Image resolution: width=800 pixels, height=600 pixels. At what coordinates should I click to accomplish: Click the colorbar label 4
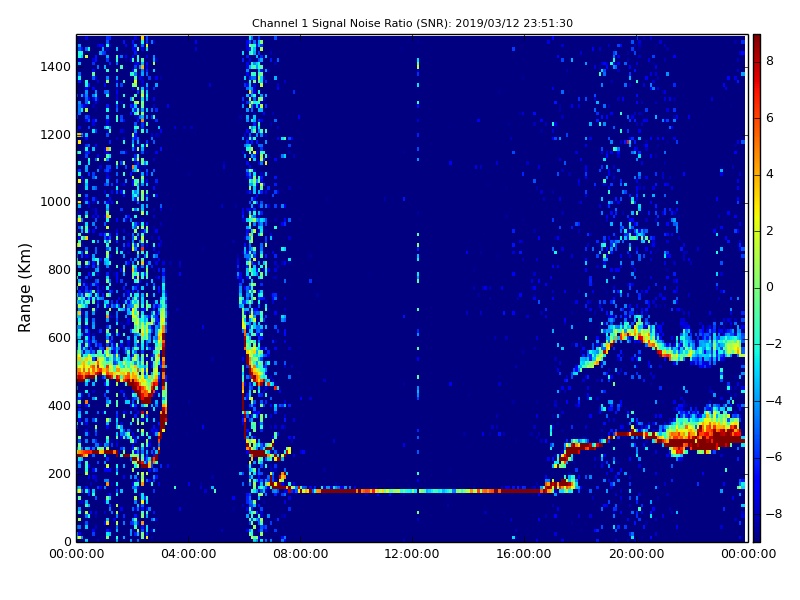[770, 174]
